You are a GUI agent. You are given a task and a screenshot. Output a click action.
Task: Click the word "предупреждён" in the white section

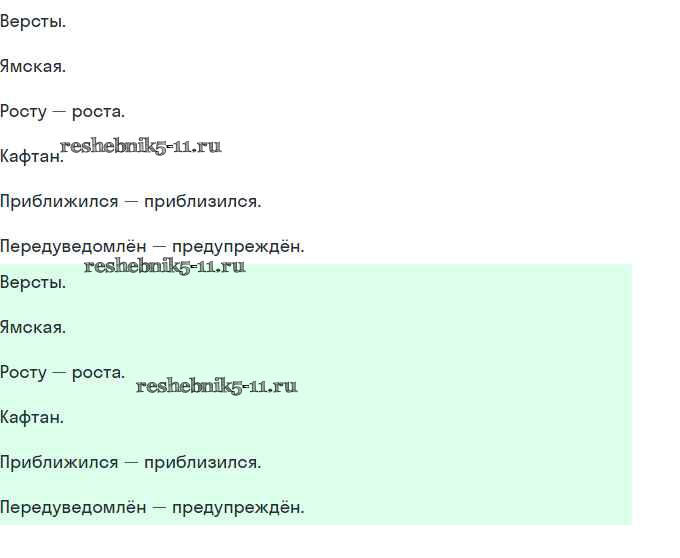click(x=238, y=247)
